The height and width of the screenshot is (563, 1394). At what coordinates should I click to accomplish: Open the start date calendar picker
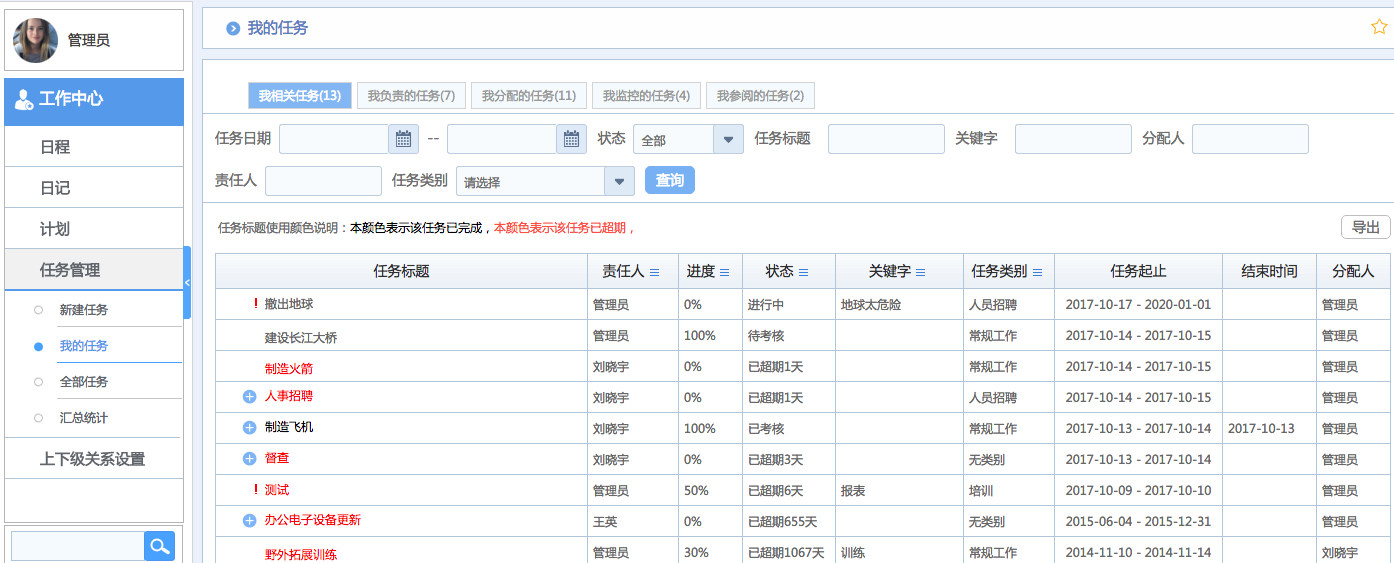click(403, 139)
